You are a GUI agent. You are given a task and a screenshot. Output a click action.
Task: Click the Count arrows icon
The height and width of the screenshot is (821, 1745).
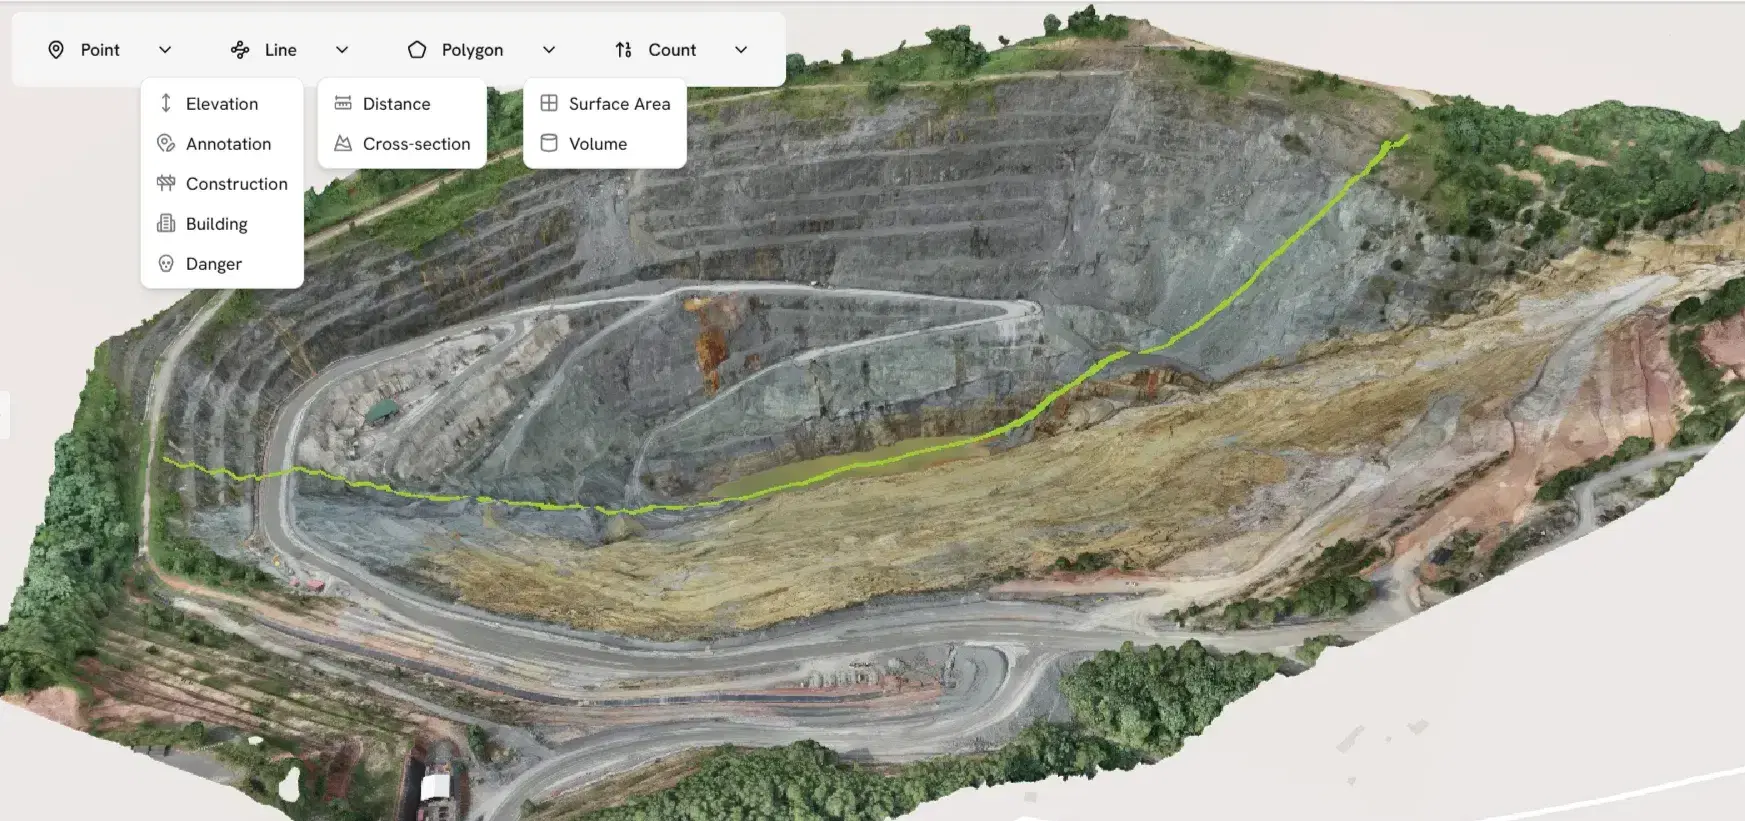[x=624, y=50]
